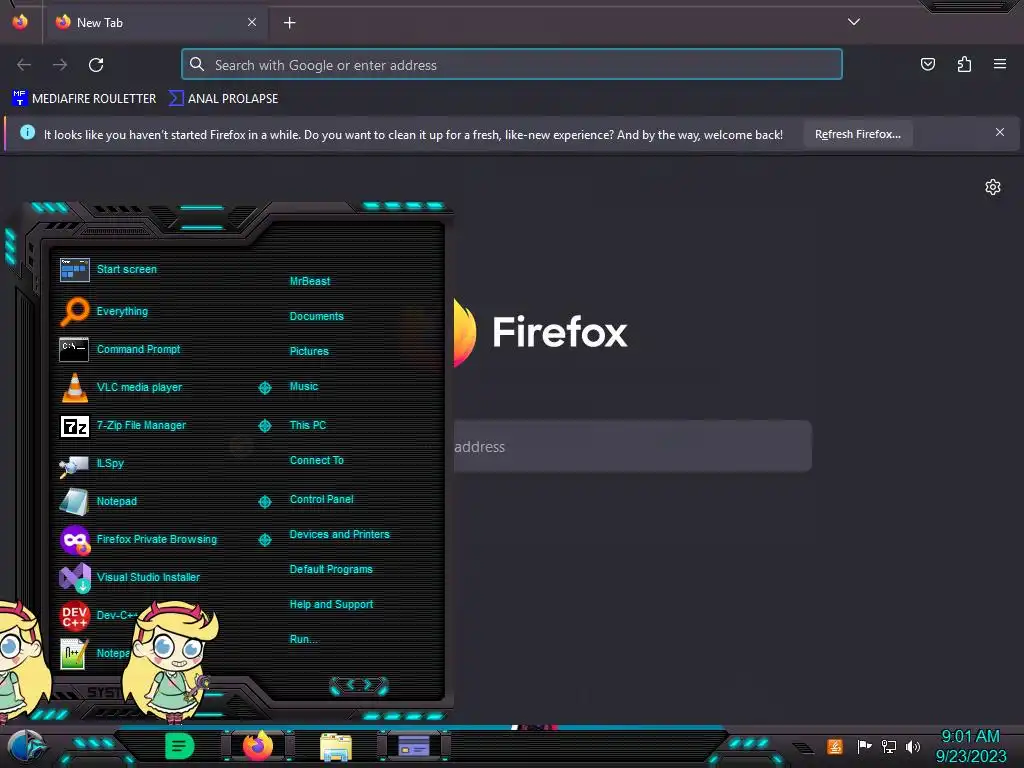Click Run... in start menu
Screen dimensions: 1024x768
pos(304,639)
